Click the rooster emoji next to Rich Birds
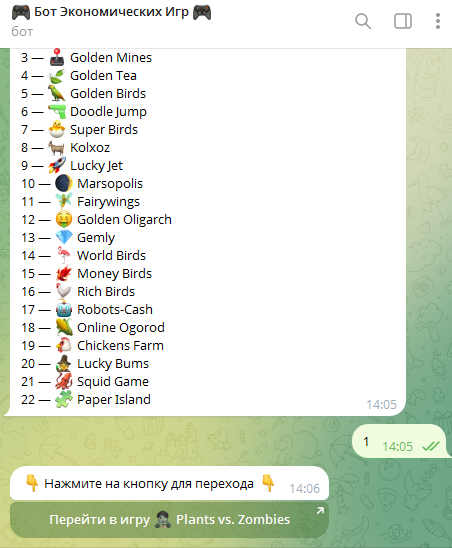The width and height of the screenshot is (452, 548). click(x=64, y=292)
